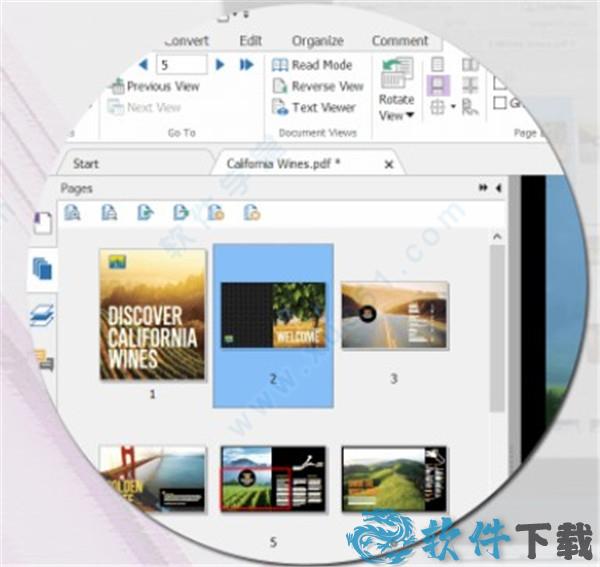600x567 pixels.
Task: Switch to the Start document tab
Action: click(87, 164)
